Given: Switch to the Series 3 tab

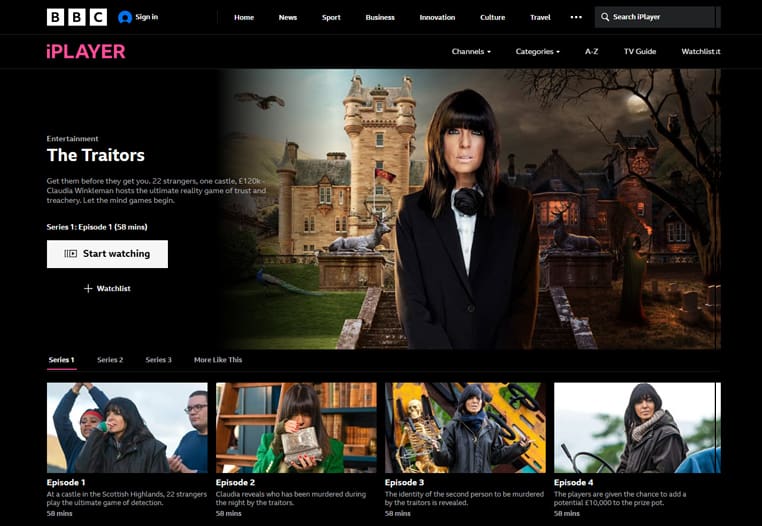Looking at the screenshot, I should click(158, 360).
